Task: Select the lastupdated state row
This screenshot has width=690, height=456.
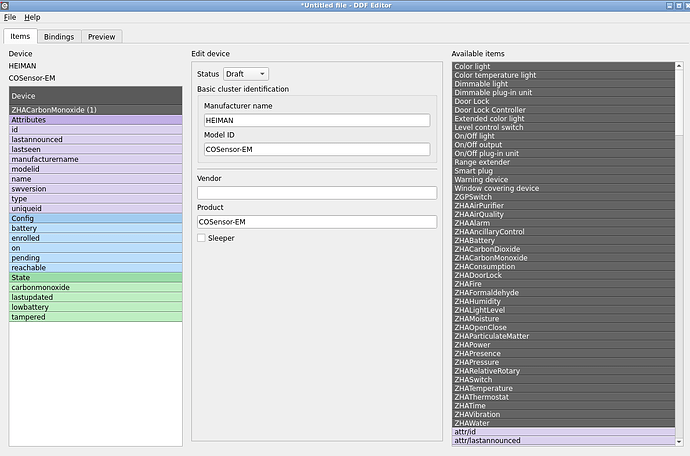Action: 95,297
